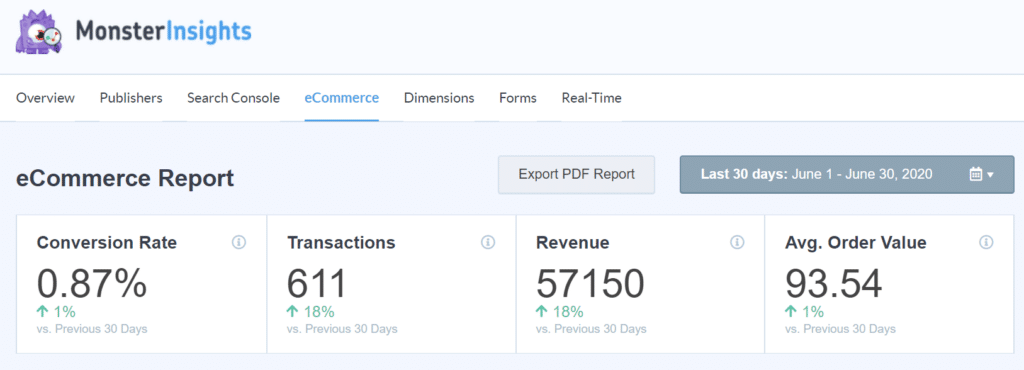Click Avg. Order Value info icon
The image size is (1024, 370).
[986, 243]
